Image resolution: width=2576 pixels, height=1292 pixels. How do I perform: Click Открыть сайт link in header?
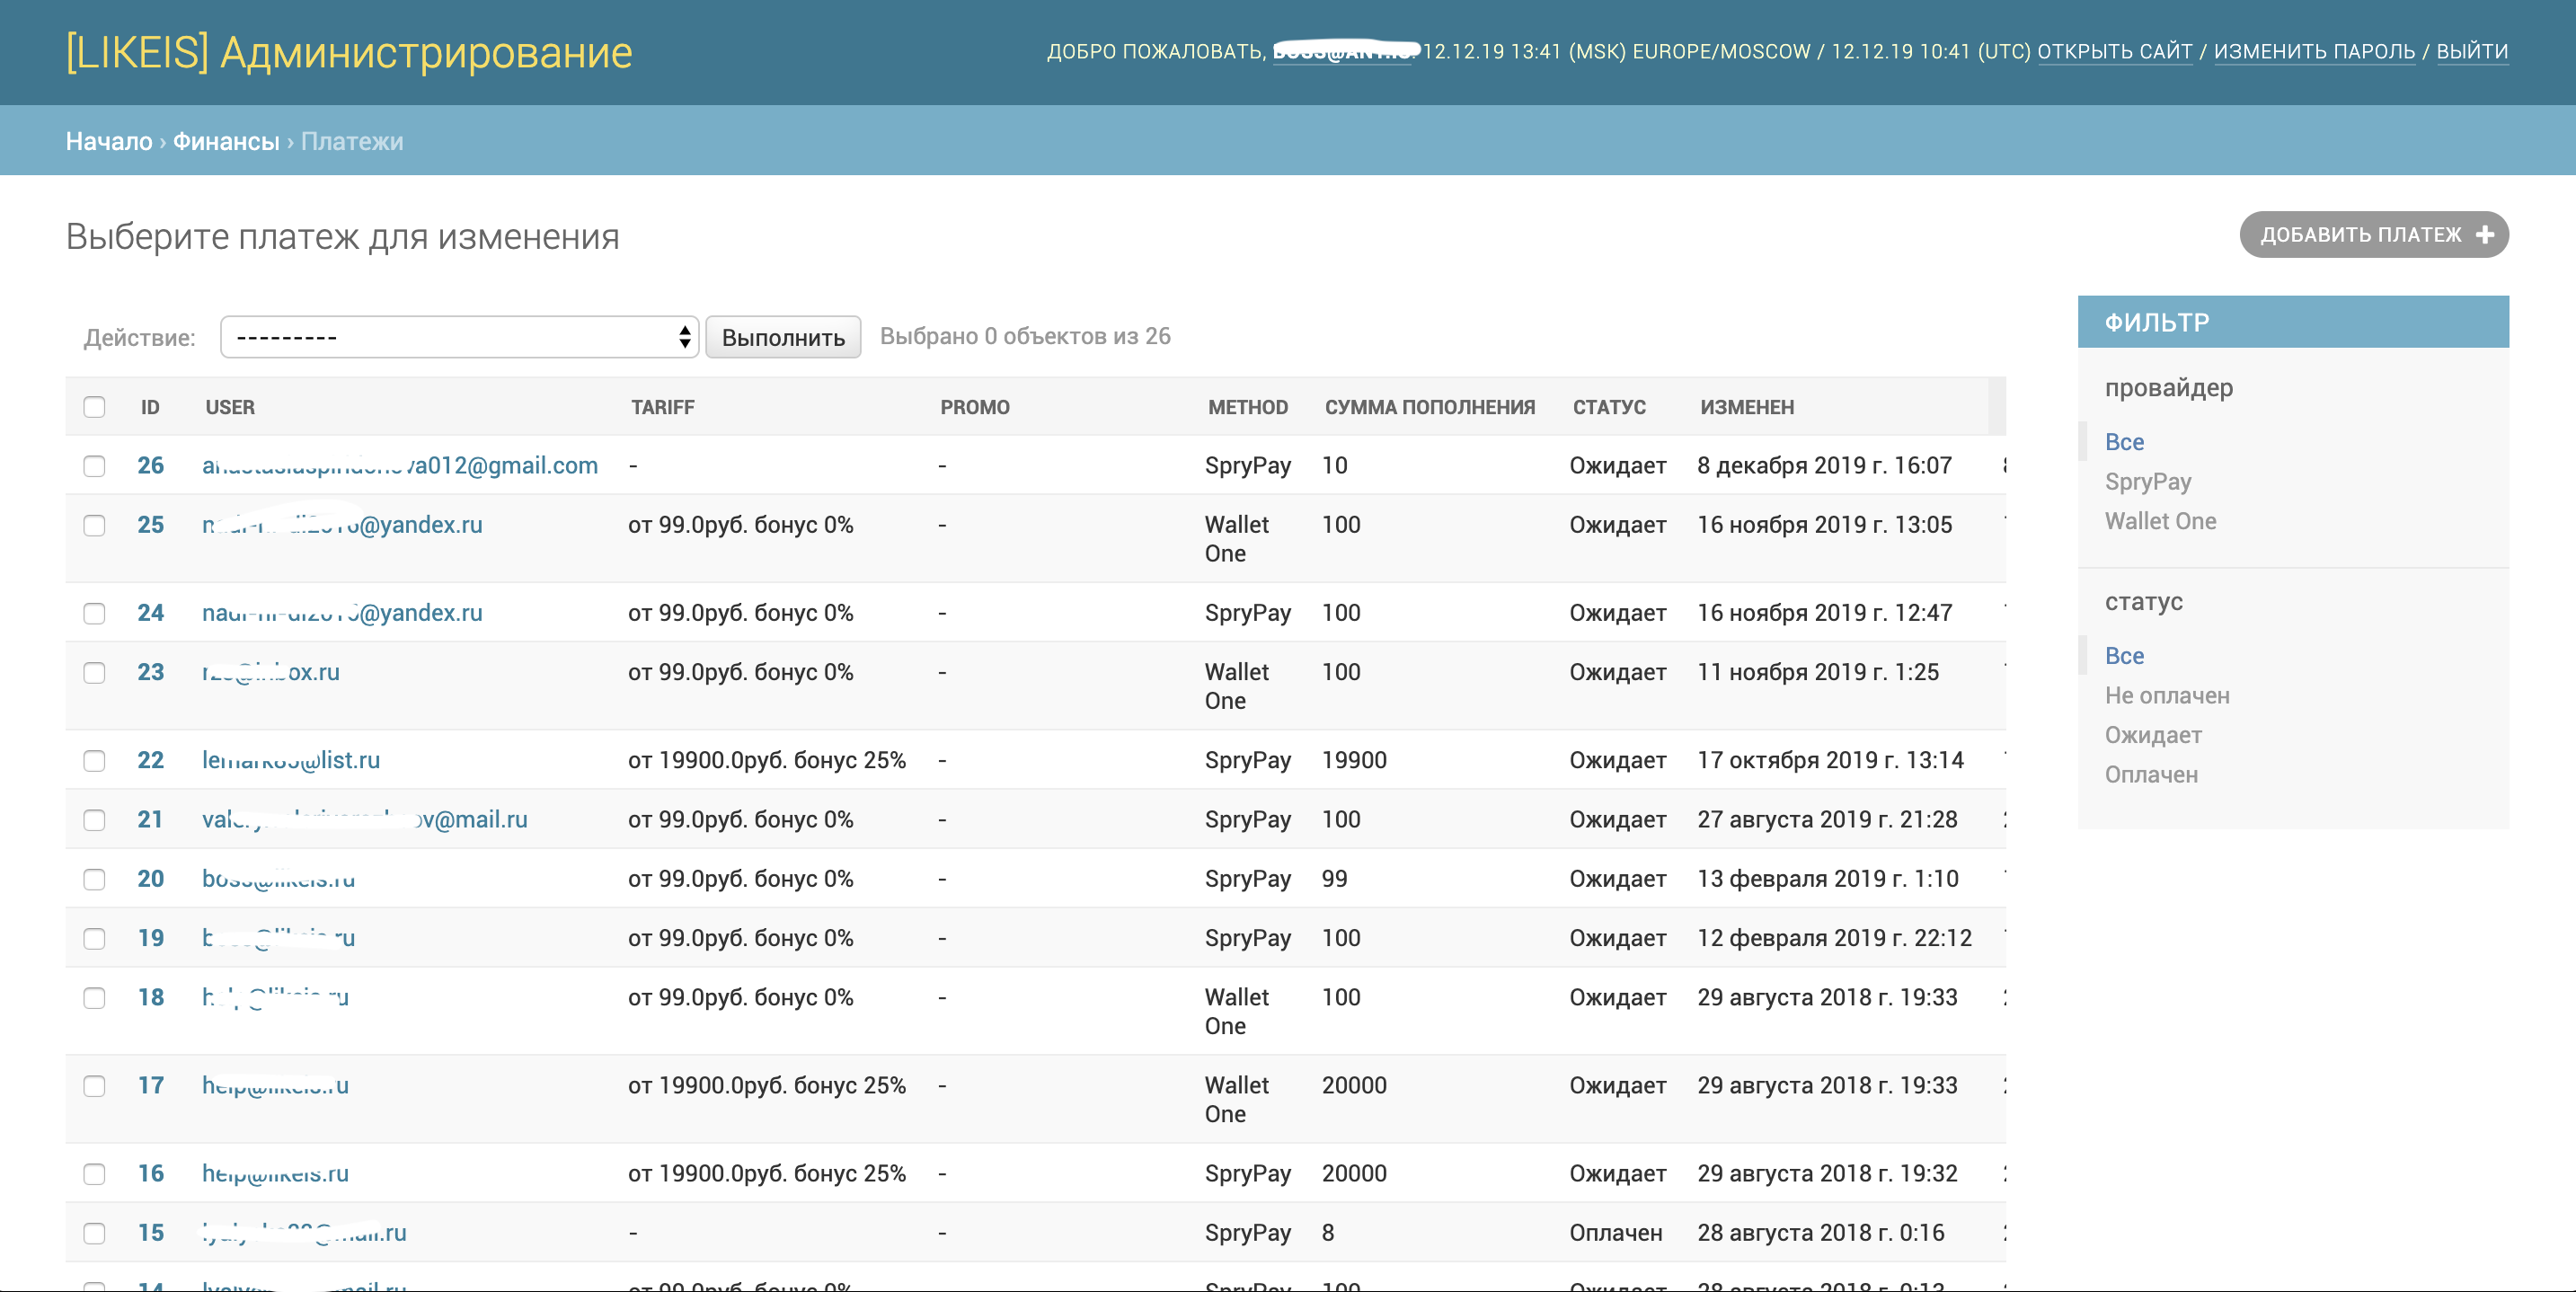(2114, 52)
